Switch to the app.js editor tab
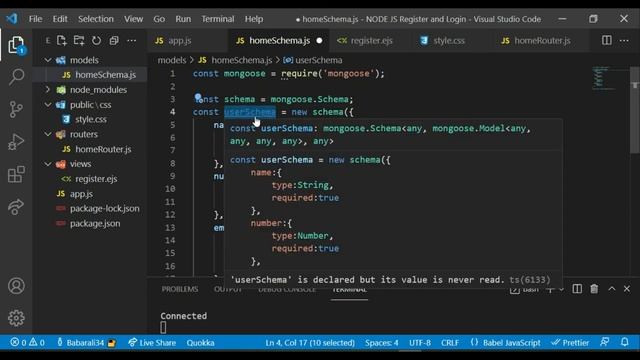Image resolution: width=640 pixels, height=360 pixels. pyautogui.click(x=180, y=40)
